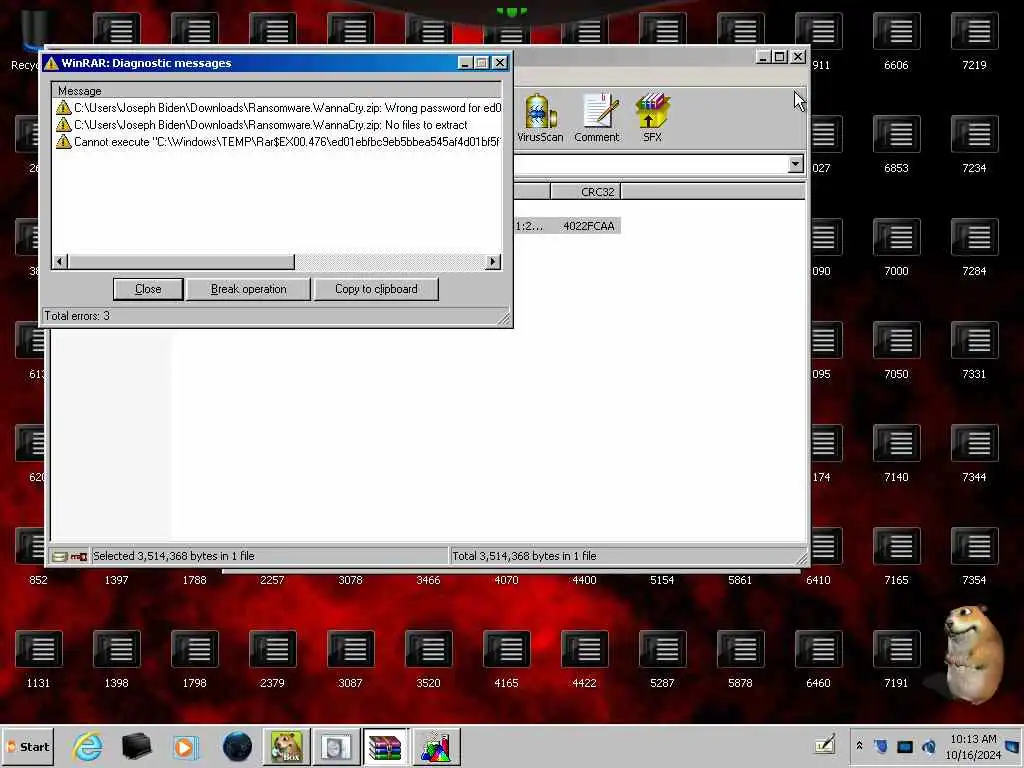1024x768 pixels.
Task: Click the drive icon in WinRAR status bar
Action: click(59, 556)
